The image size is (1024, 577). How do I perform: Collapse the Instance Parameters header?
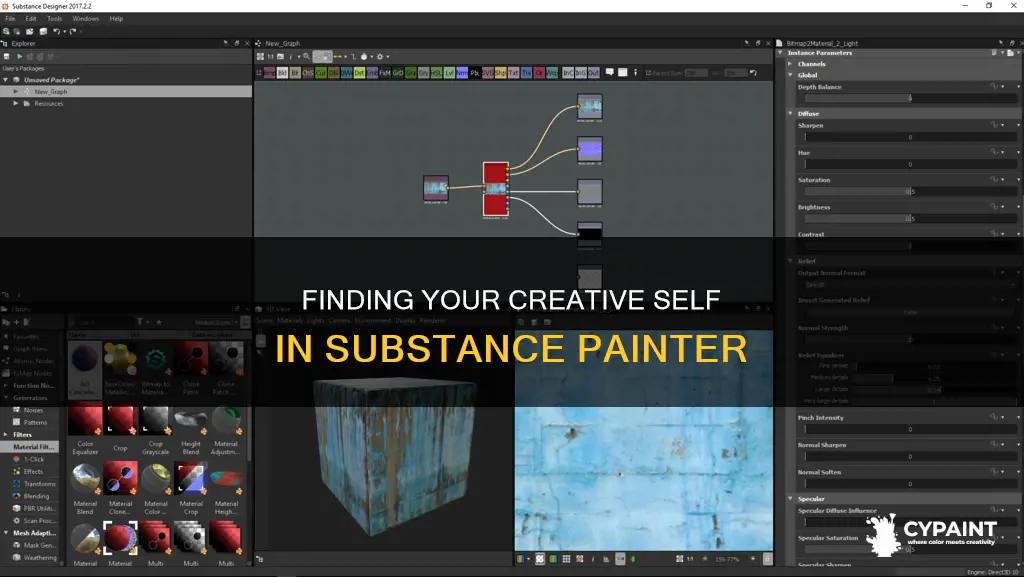[780, 53]
